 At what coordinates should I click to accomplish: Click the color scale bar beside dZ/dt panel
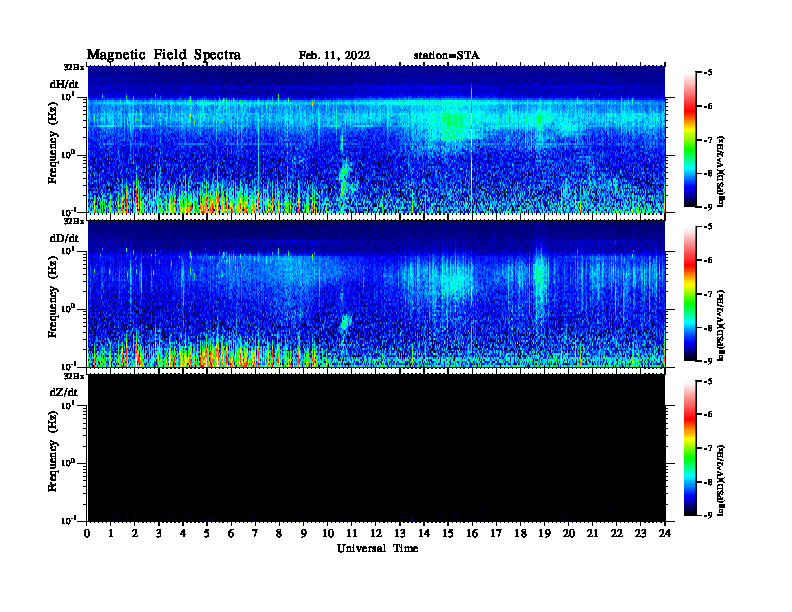tap(690, 448)
